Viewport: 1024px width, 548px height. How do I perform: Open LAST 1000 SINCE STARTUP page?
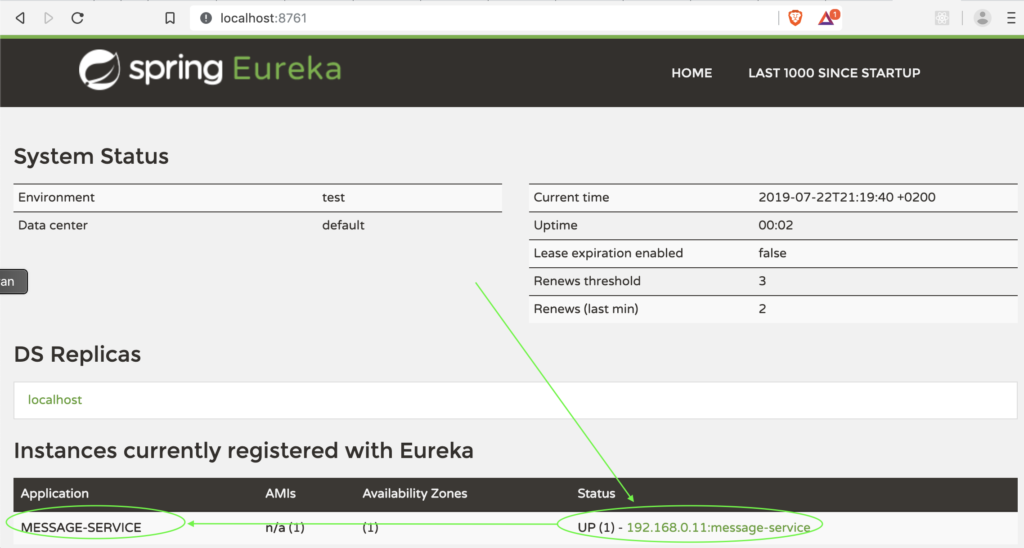(834, 73)
